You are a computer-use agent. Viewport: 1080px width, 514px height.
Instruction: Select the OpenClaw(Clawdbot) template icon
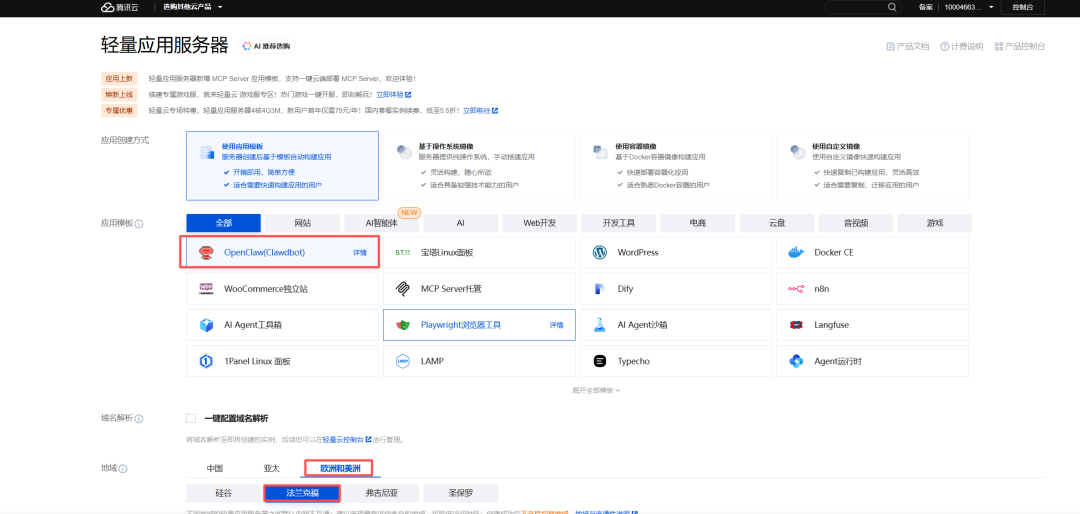point(205,253)
